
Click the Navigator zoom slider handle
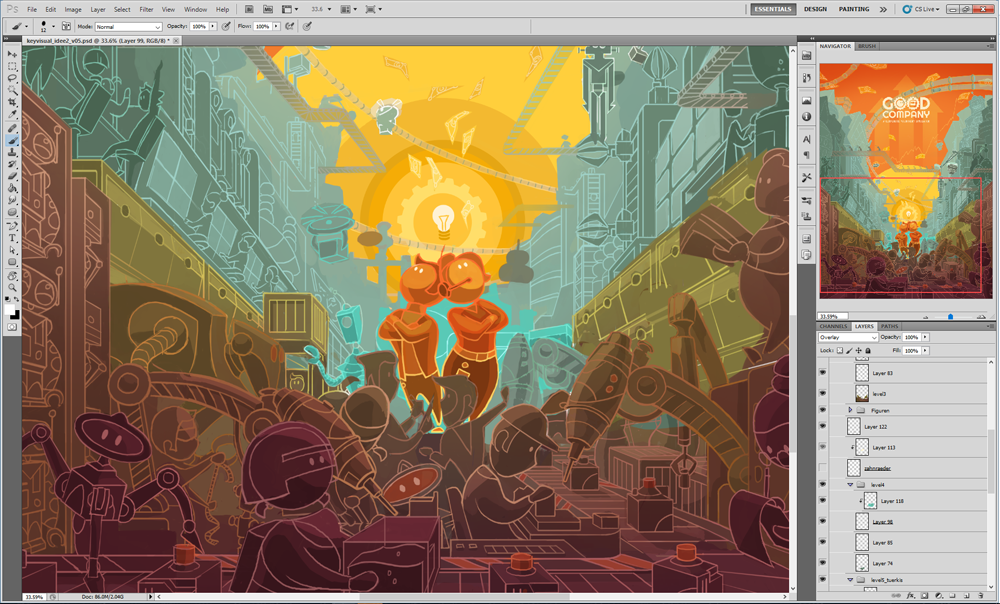click(950, 316)
